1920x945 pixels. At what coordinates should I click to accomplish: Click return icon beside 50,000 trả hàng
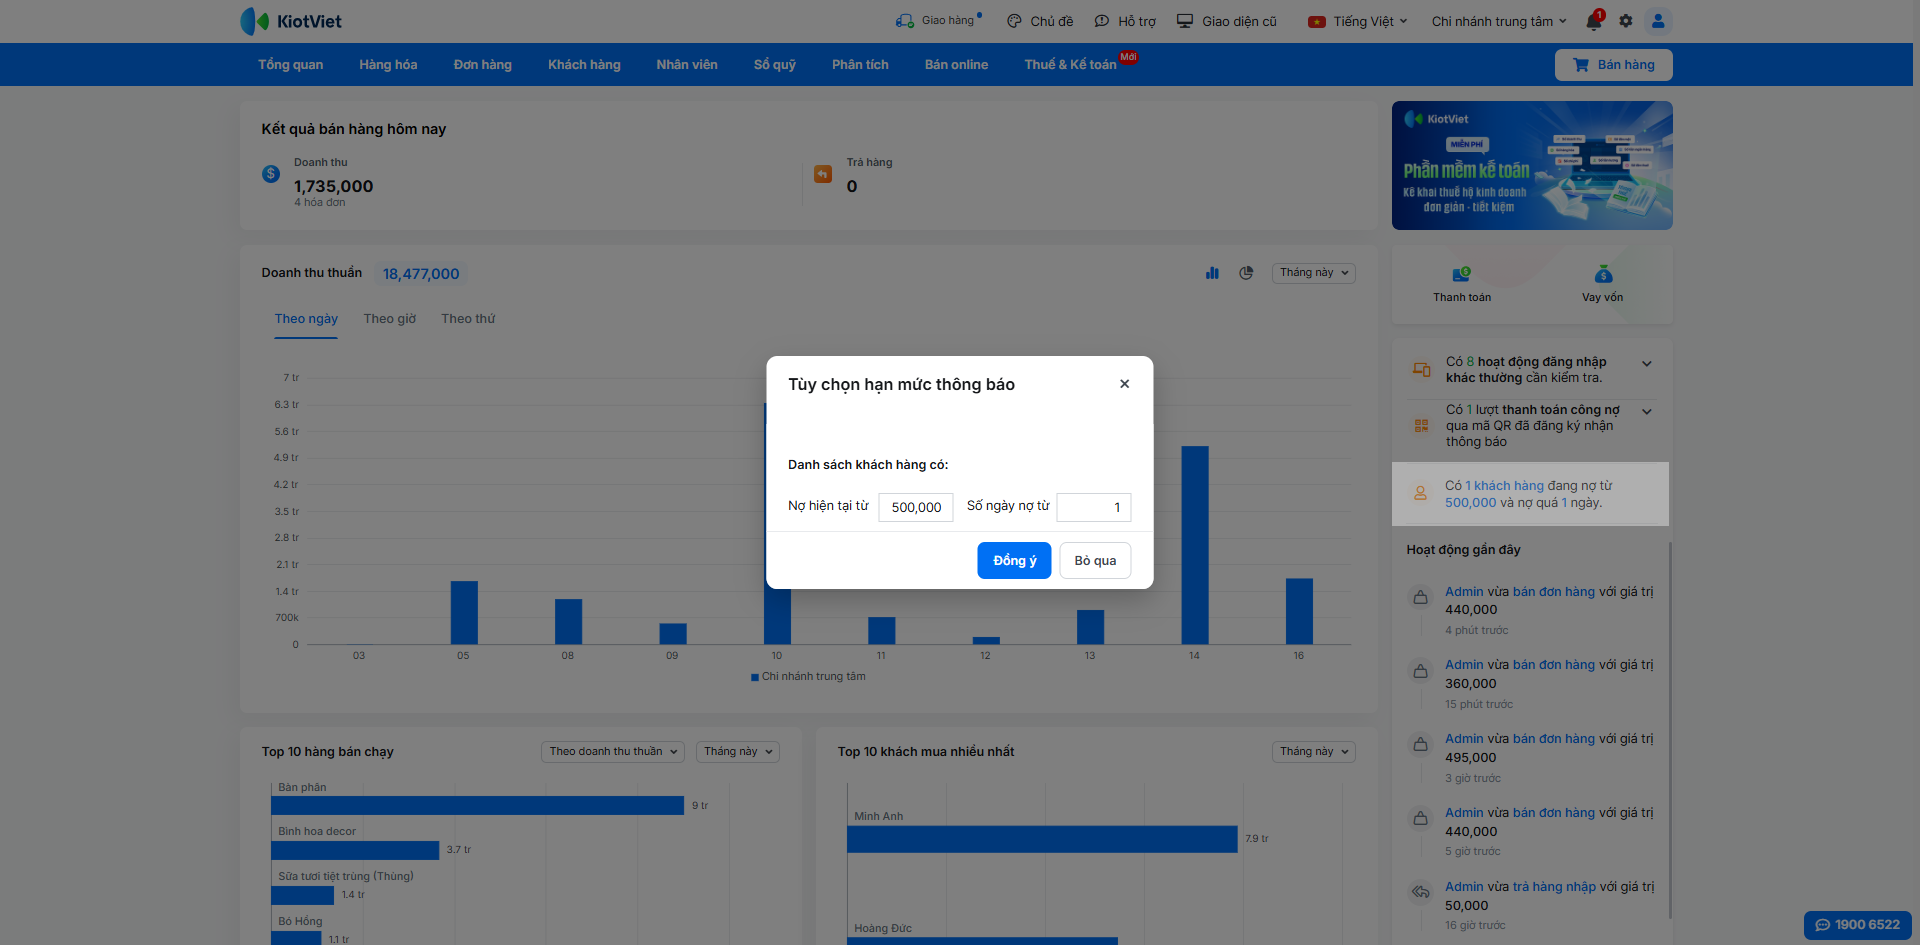[x=1420, y=892]
